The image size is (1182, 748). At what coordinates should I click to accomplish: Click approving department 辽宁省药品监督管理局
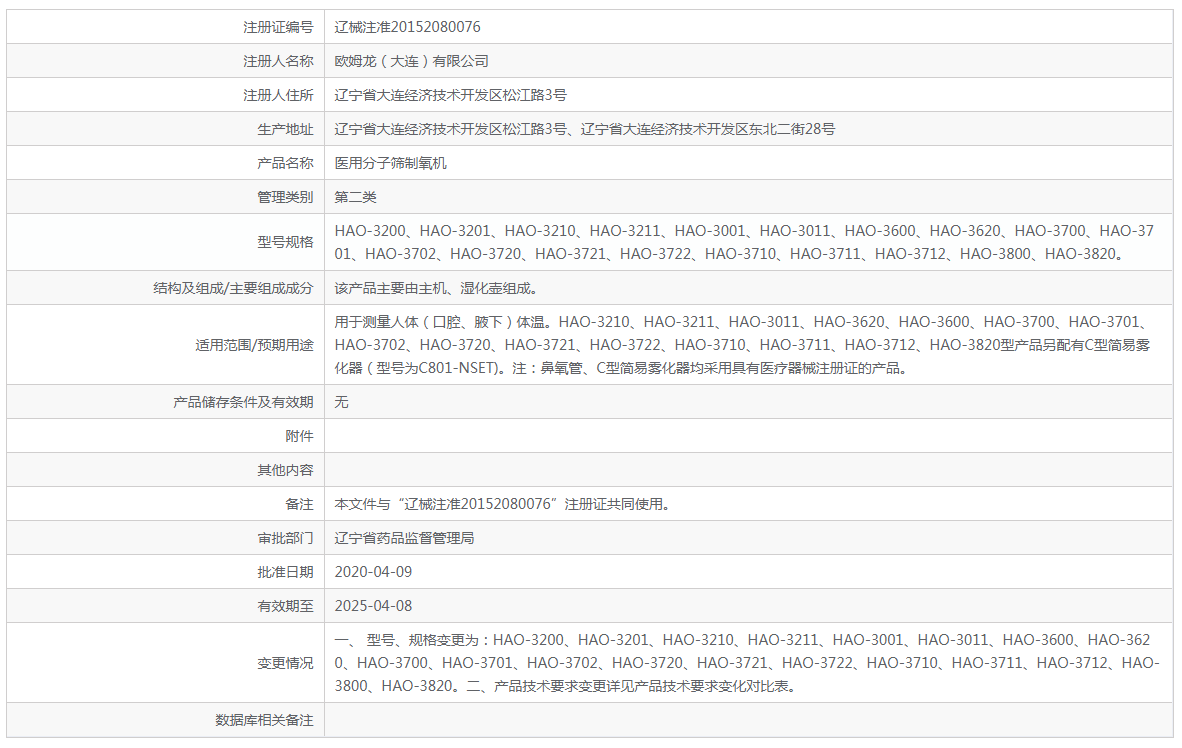pyautogui.click(x=404, y=538)
